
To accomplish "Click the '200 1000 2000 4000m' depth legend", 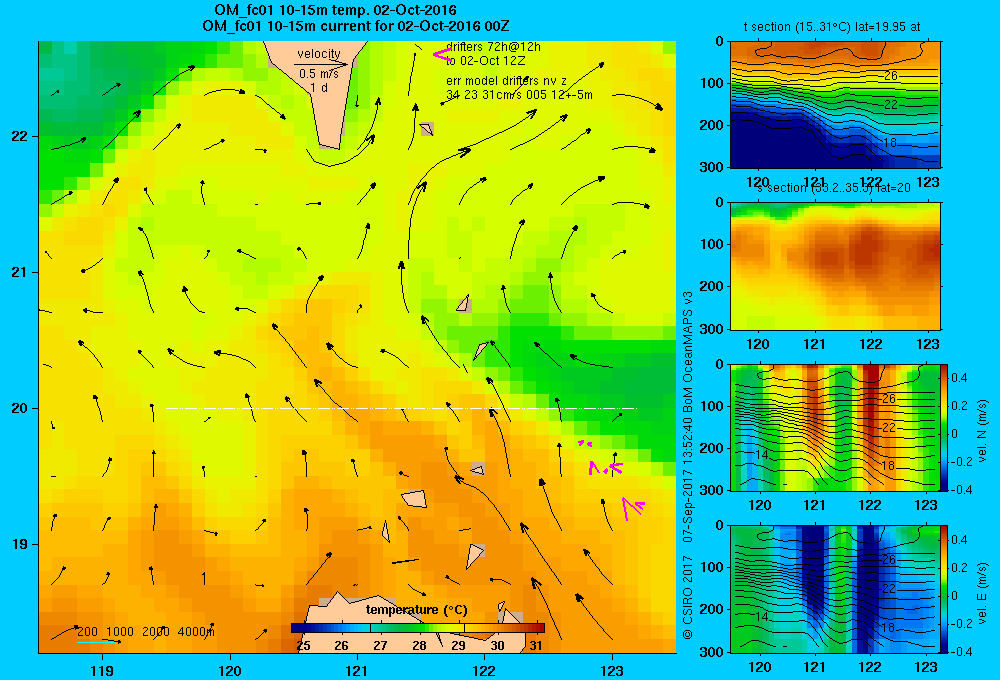I will coord(145,632).
